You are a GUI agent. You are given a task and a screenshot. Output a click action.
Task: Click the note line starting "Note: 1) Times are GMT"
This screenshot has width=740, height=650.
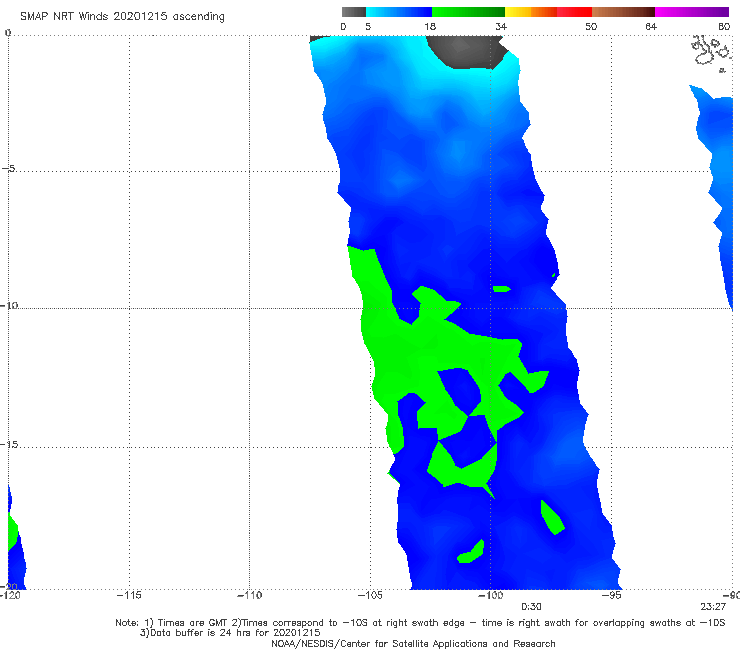(420, 623)
